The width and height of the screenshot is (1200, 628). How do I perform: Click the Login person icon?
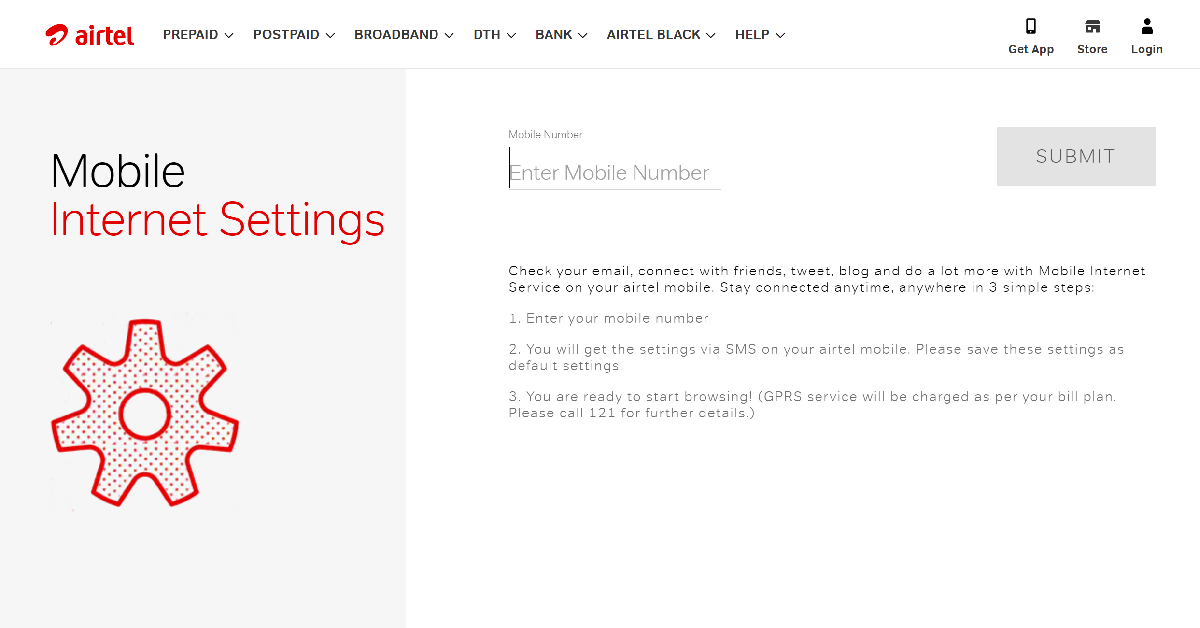click(x=1147, y=26)
